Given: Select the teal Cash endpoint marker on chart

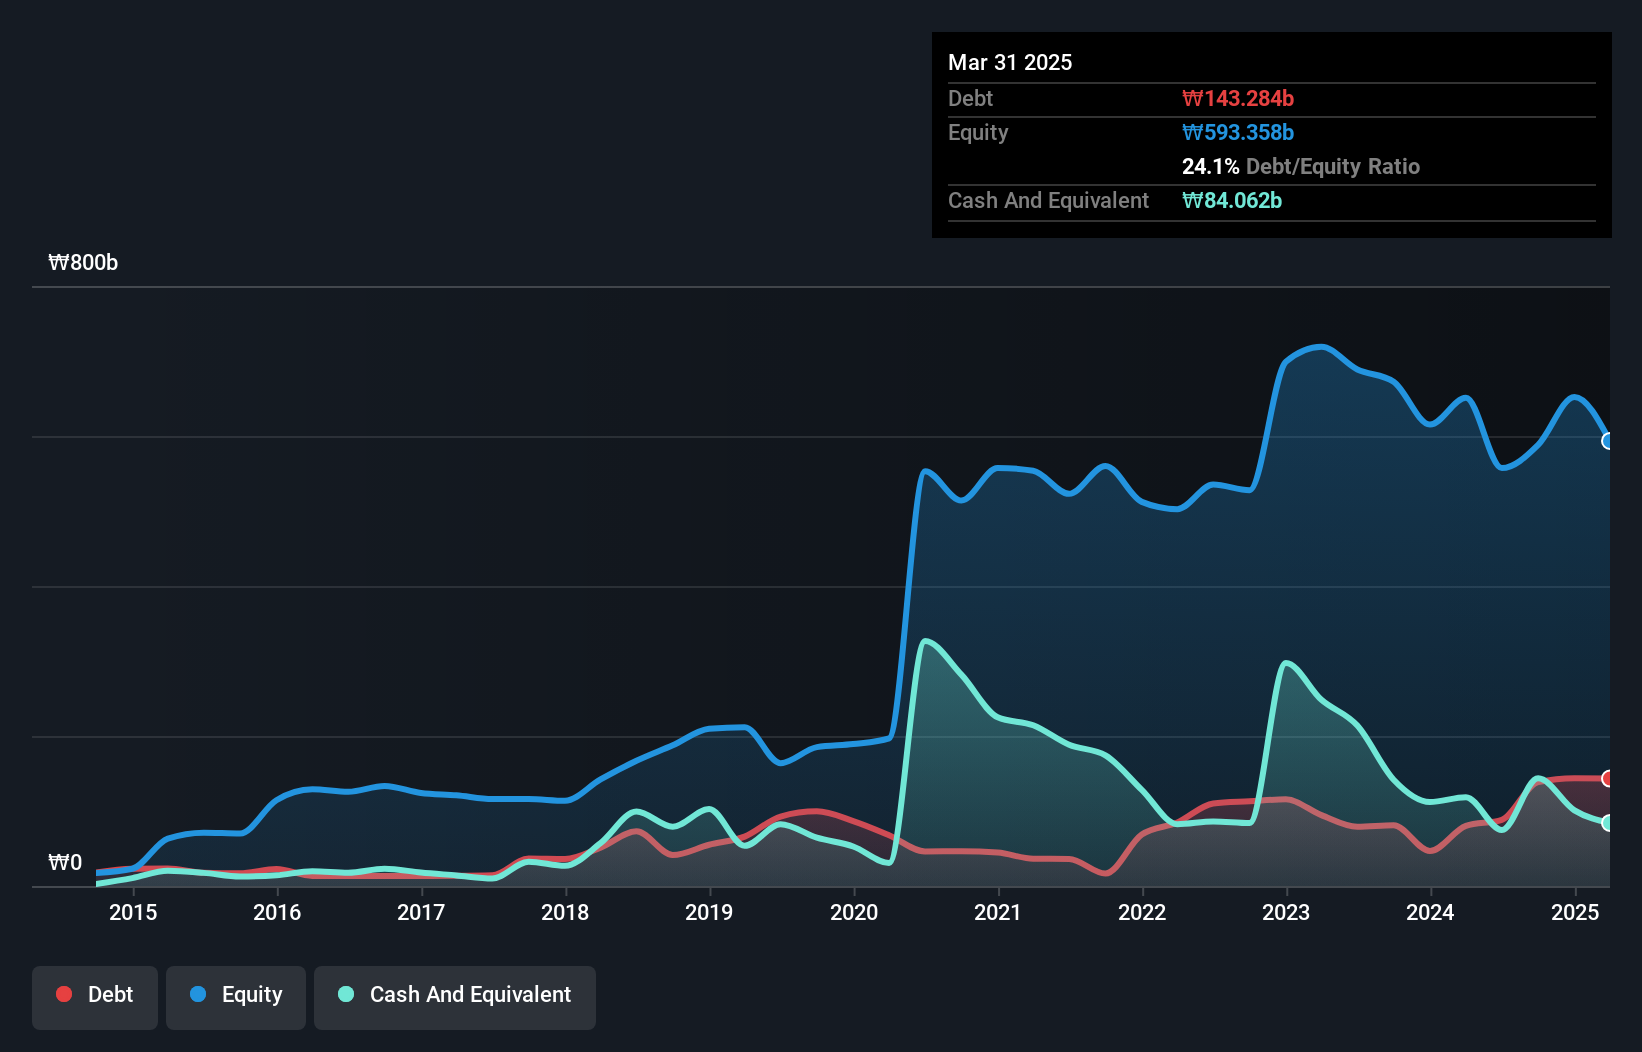Looking at the screenshot, I should pos(1608,824).
